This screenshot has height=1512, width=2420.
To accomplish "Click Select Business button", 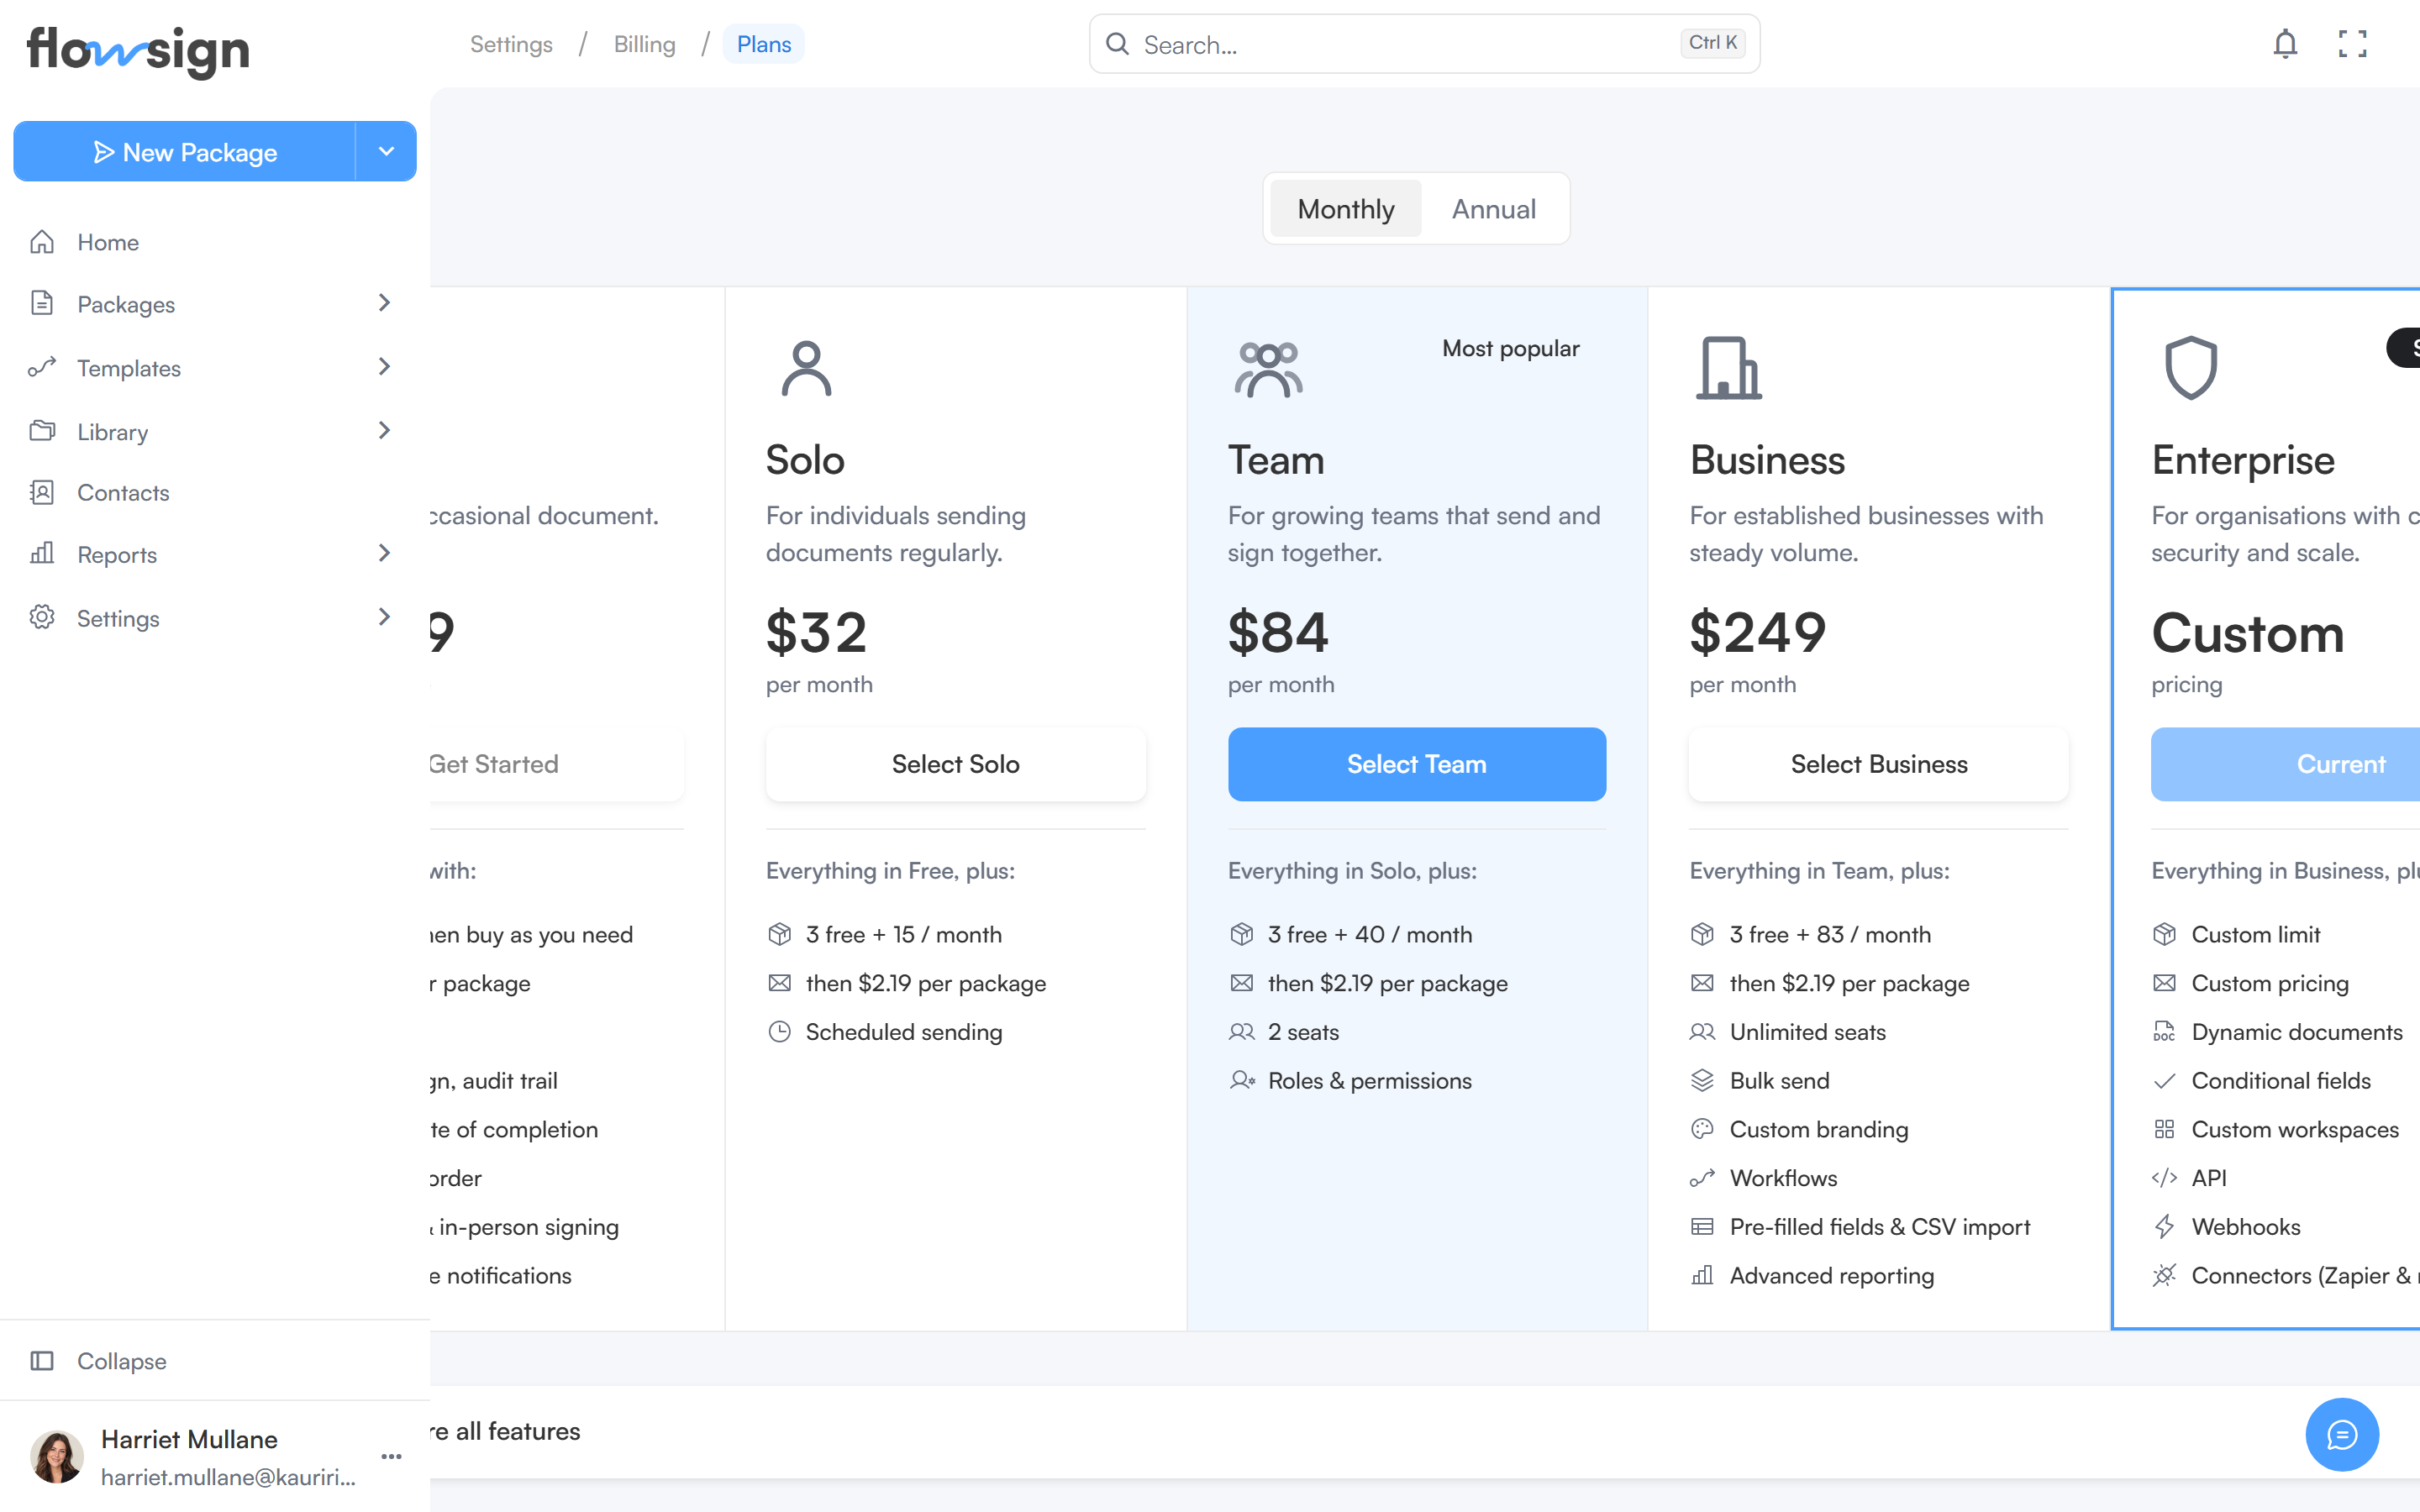I will [x=1878, y=764].
